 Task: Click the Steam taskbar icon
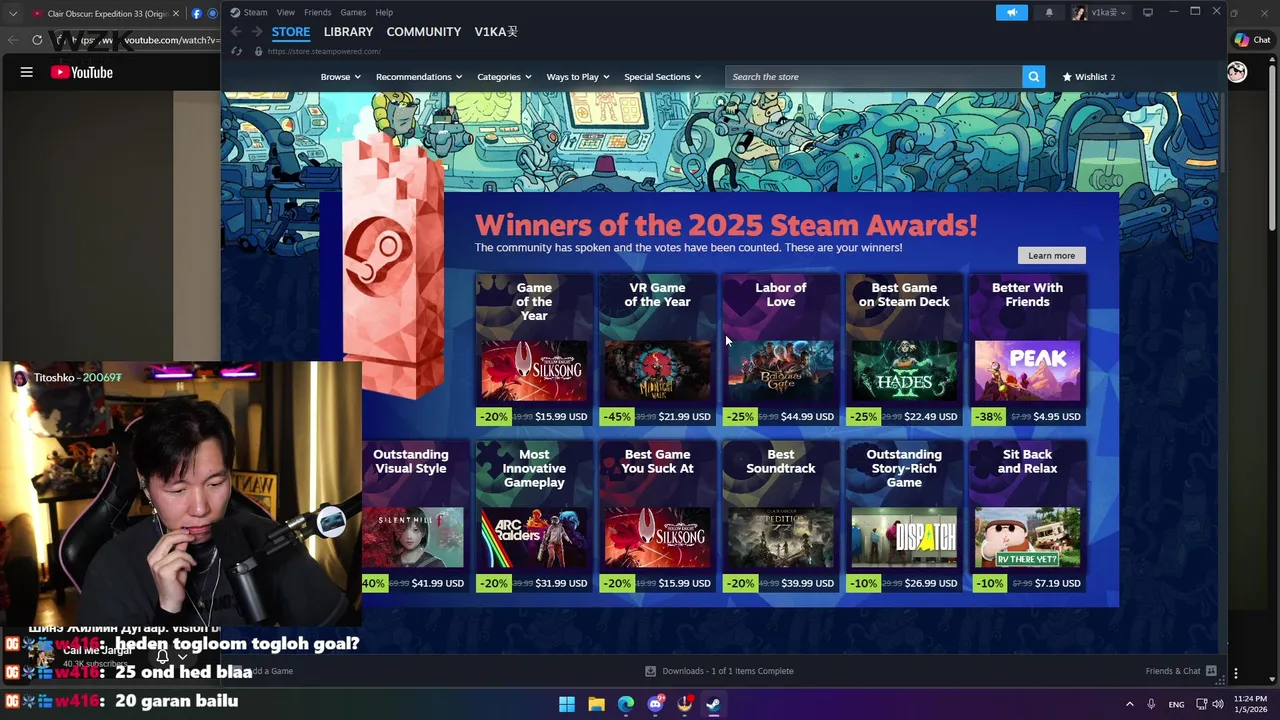click(x=713, y=704)
